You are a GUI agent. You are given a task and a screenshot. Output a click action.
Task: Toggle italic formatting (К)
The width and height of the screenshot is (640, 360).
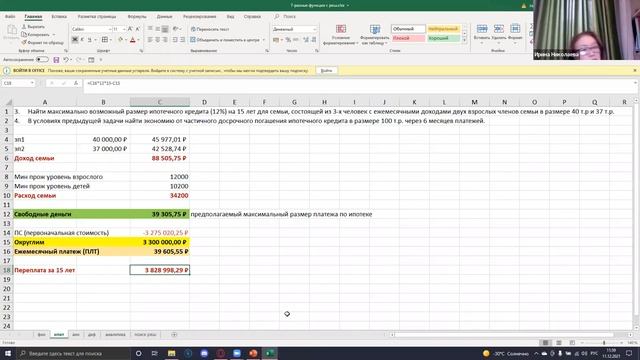82,40
